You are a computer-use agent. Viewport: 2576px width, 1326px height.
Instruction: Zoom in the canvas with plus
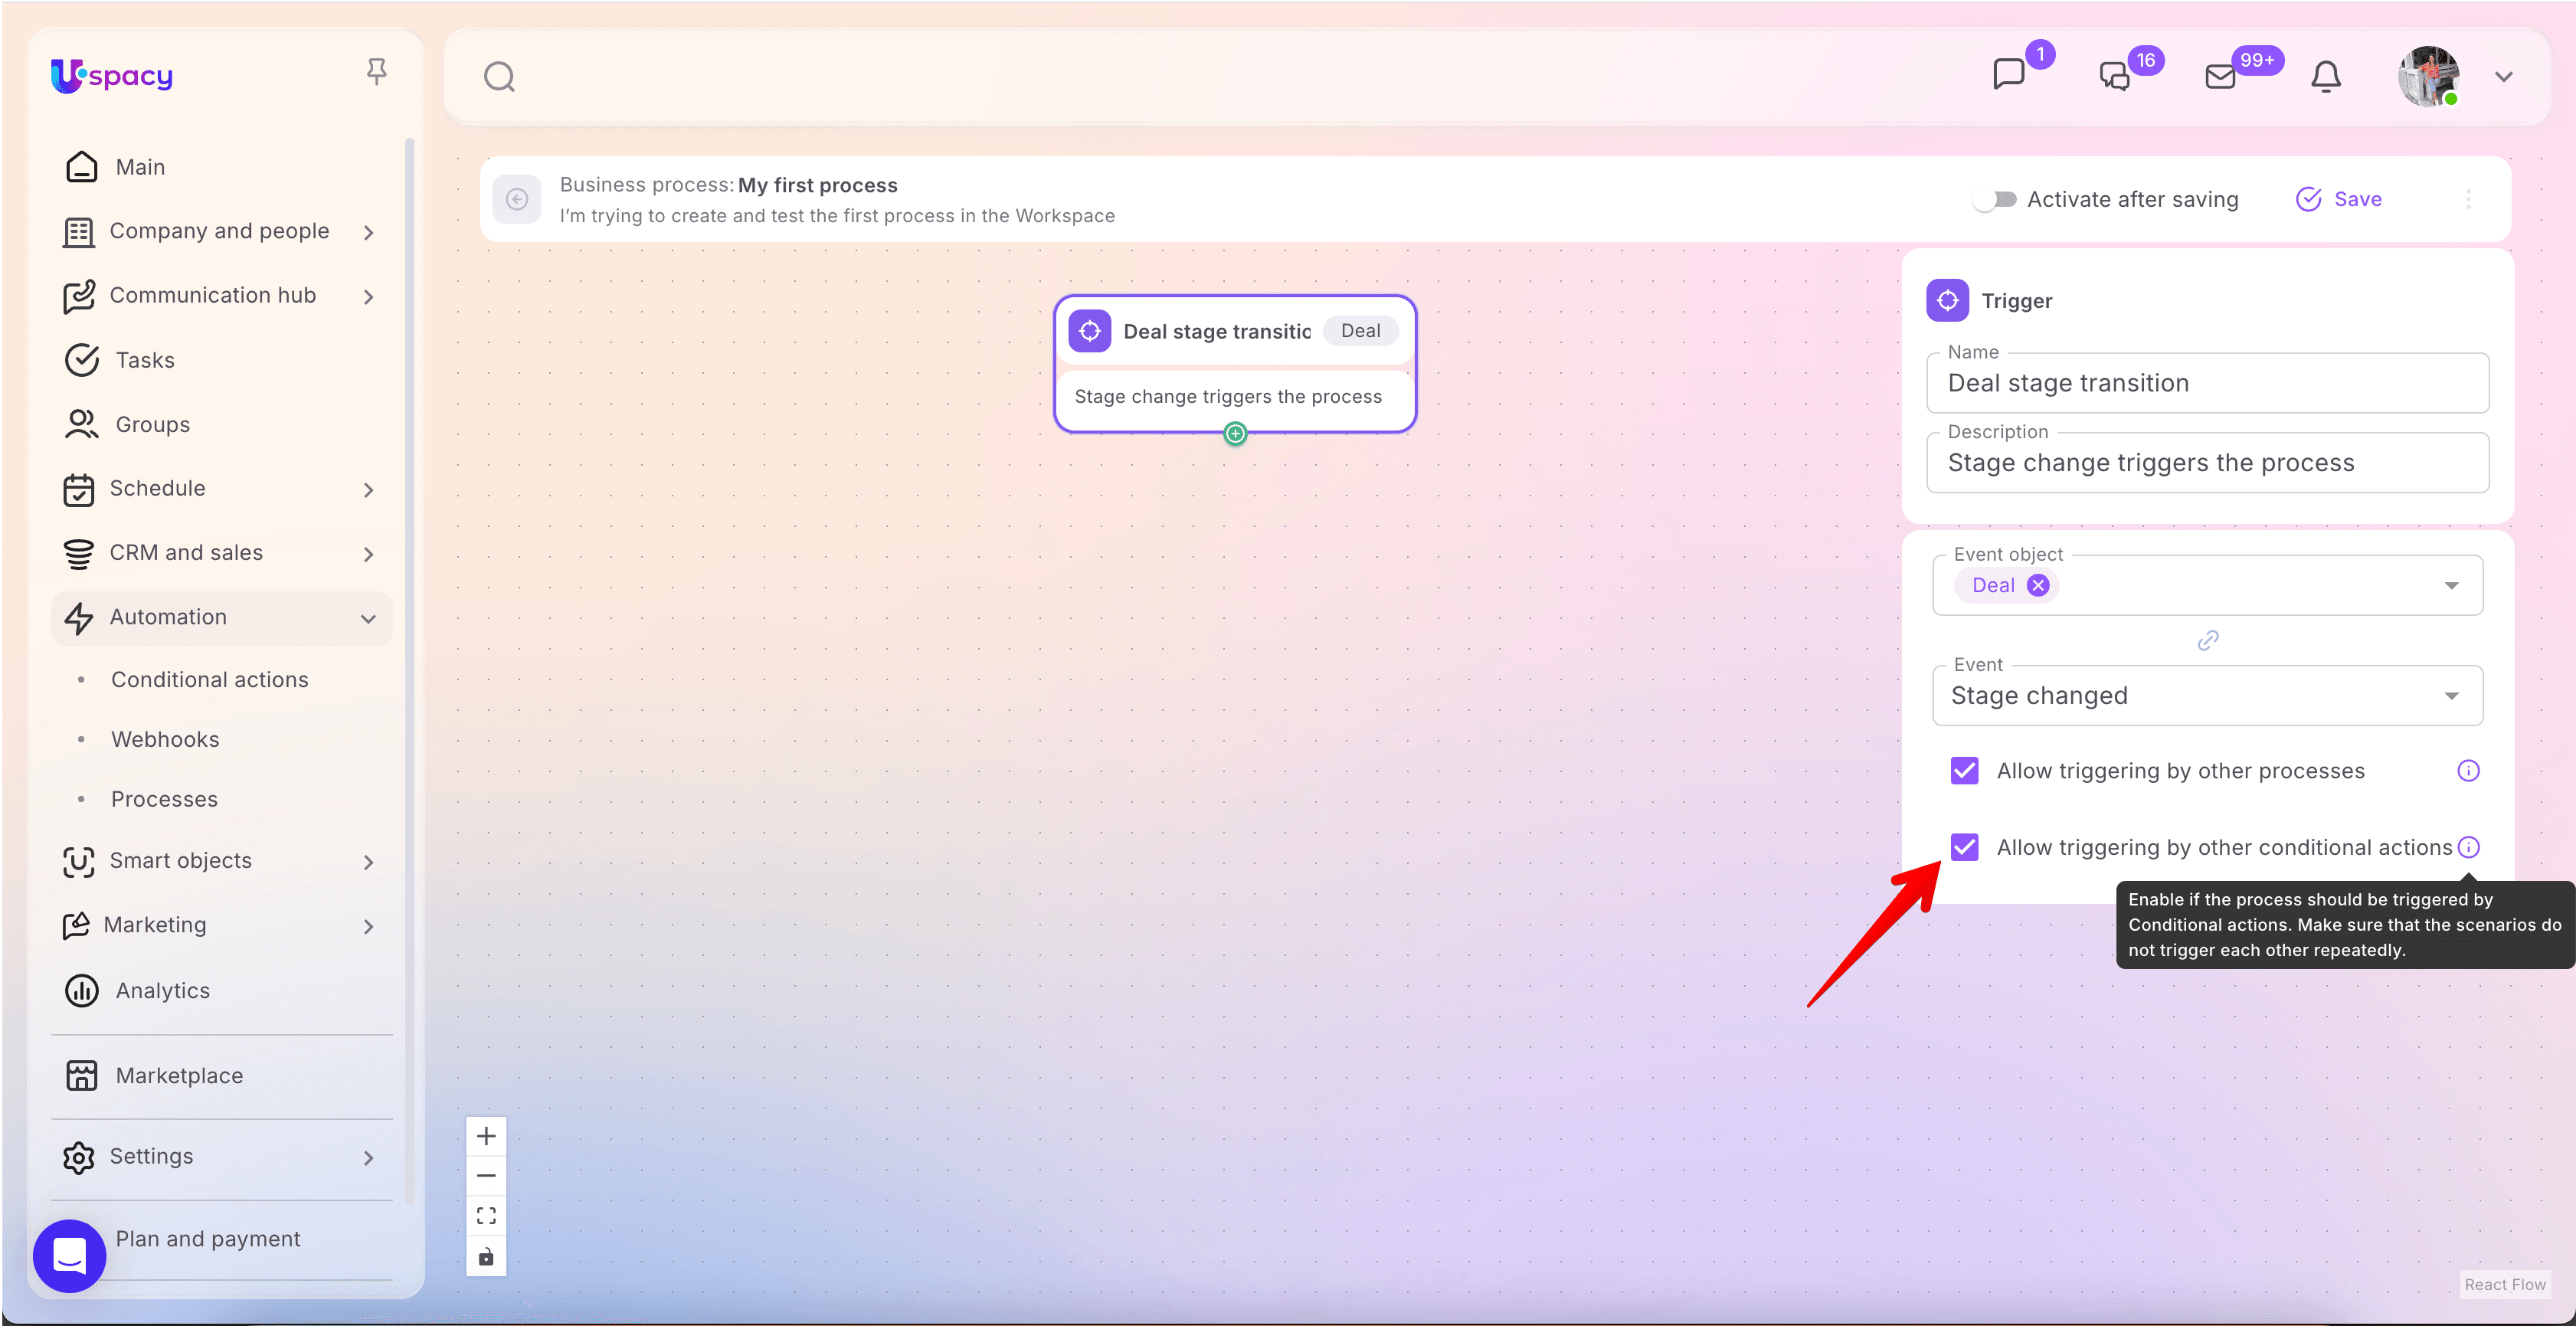(x=486, y=1136)
